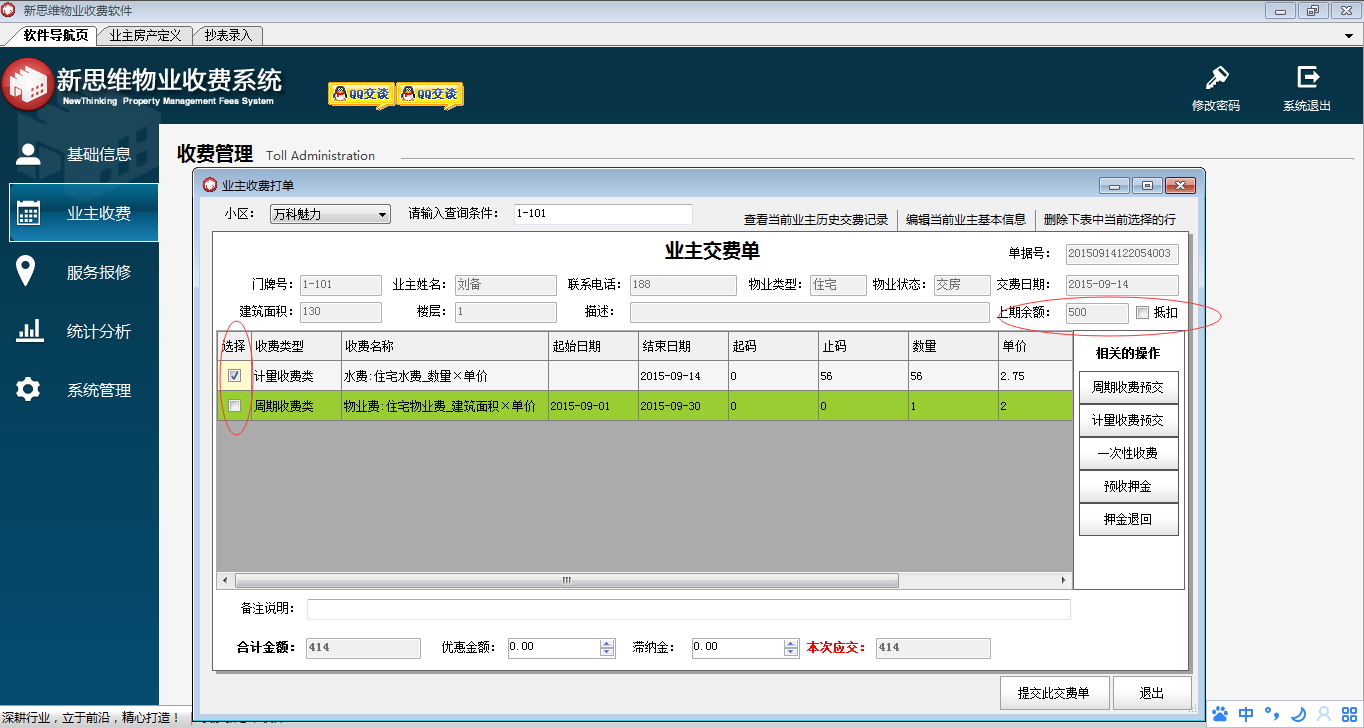Image resolution: width=1364 pixels, height=728 pixels.
Task: Select the 2015-09-01 起始日期 cell
Action: pyautogui.click(x=593, y=406)
